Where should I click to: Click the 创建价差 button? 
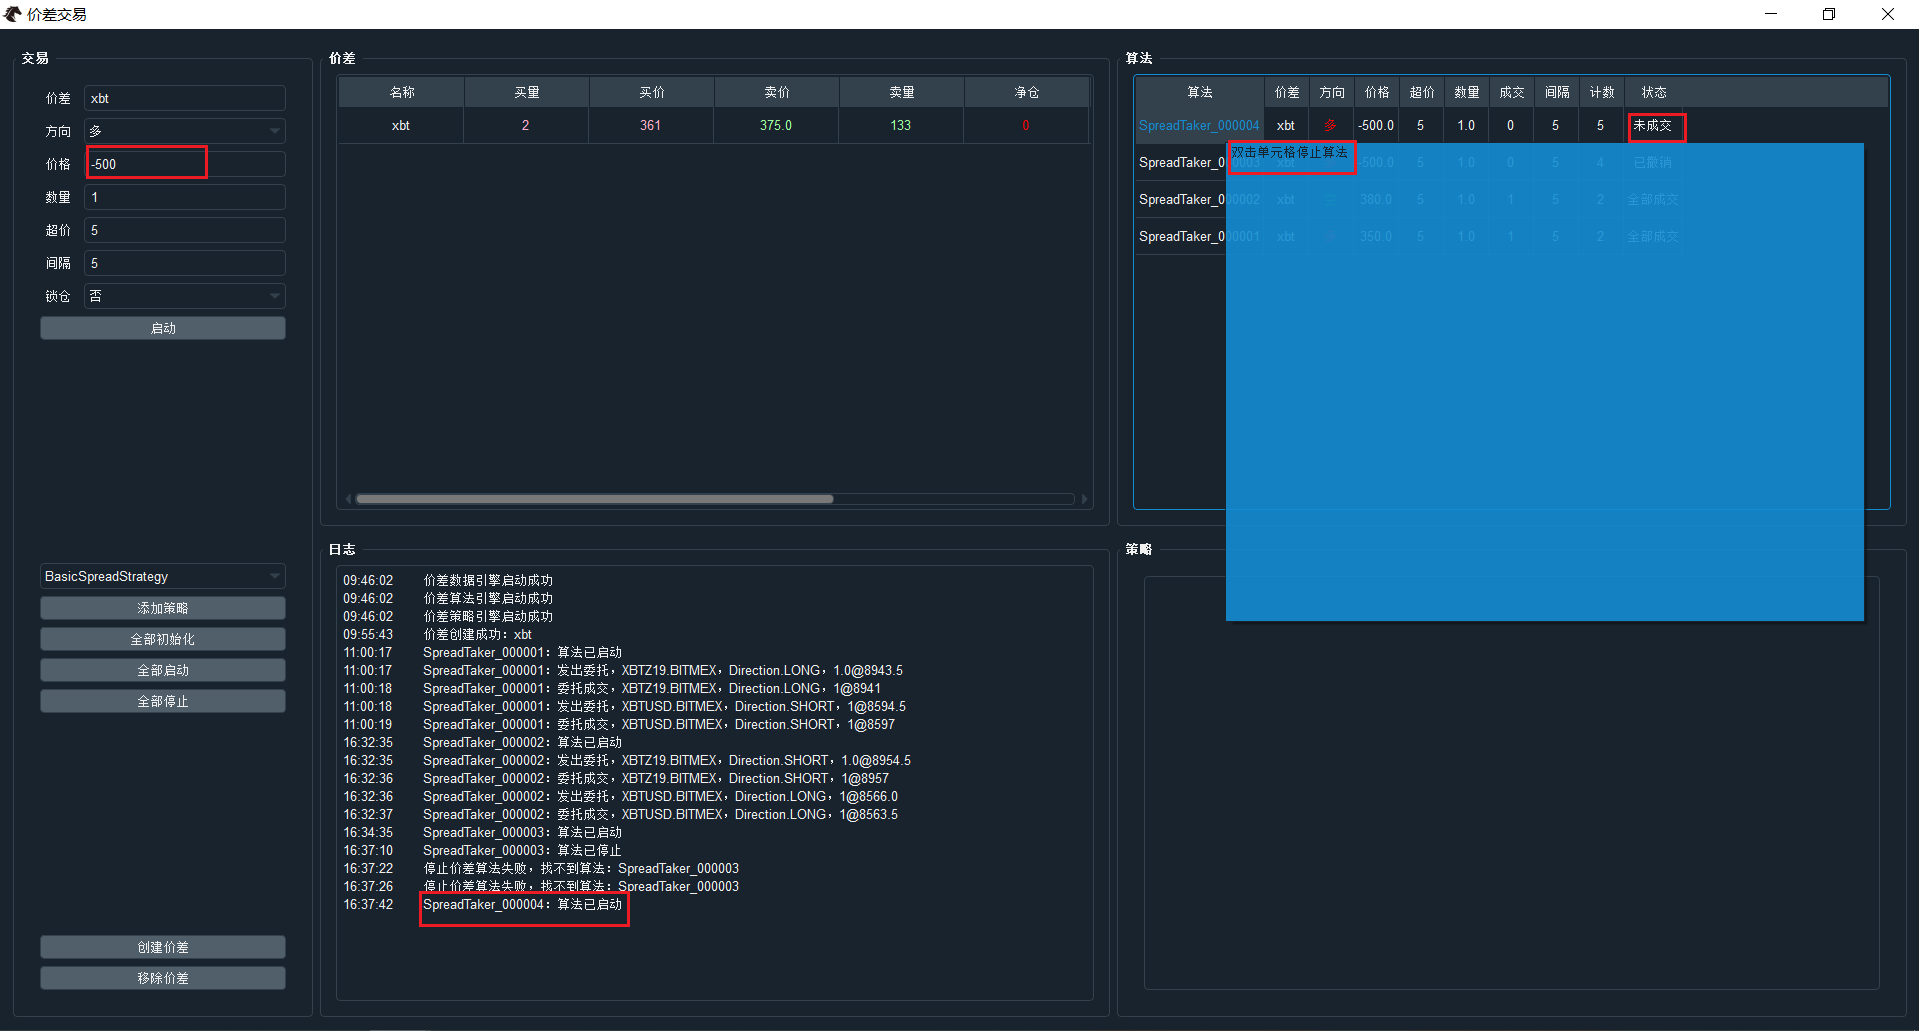click(162, 947)
